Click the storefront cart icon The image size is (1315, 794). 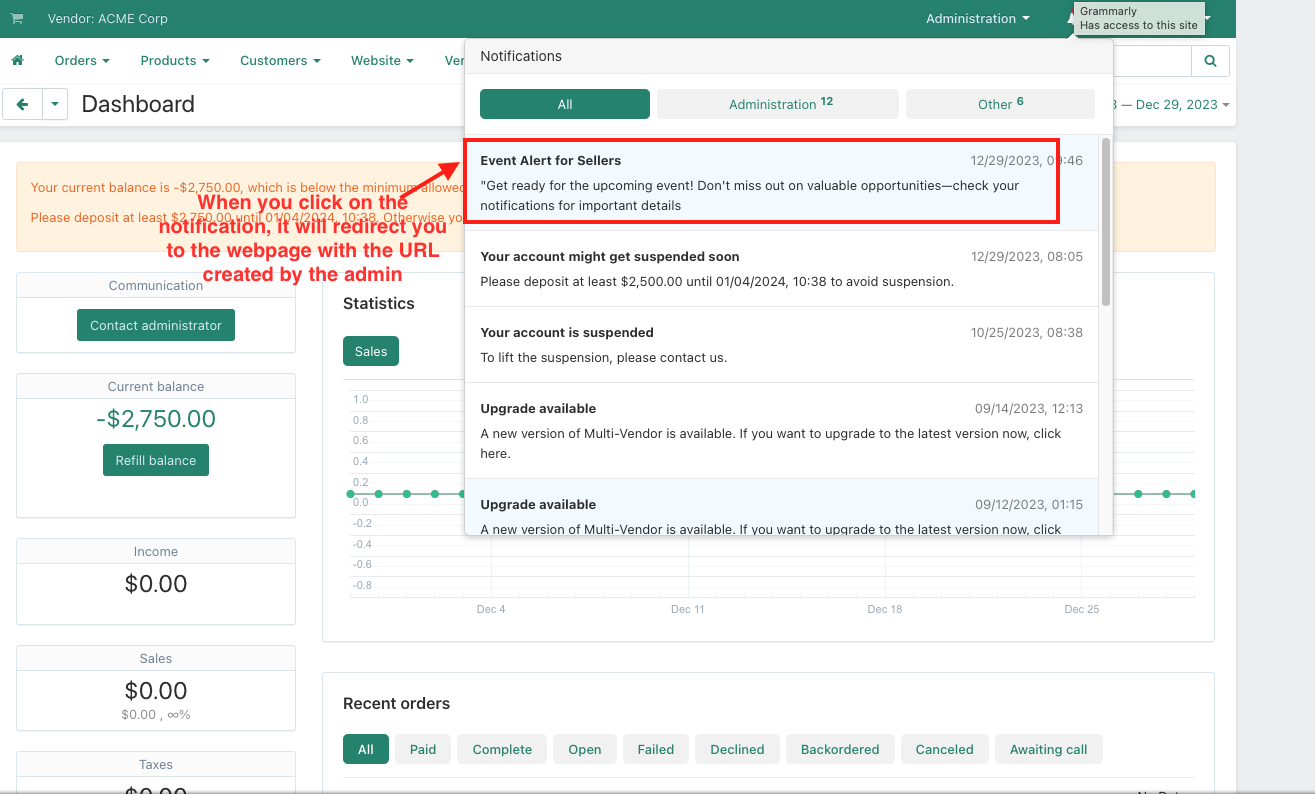click(x=17, y=19)
